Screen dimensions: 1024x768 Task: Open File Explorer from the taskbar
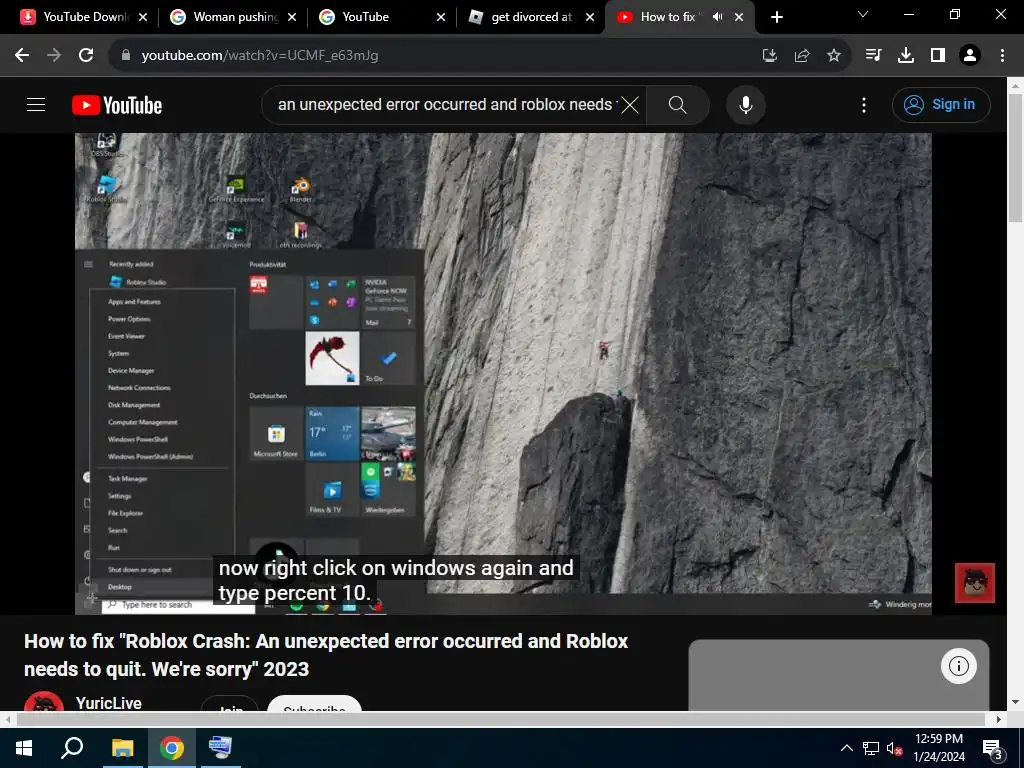tap(122, 748)
